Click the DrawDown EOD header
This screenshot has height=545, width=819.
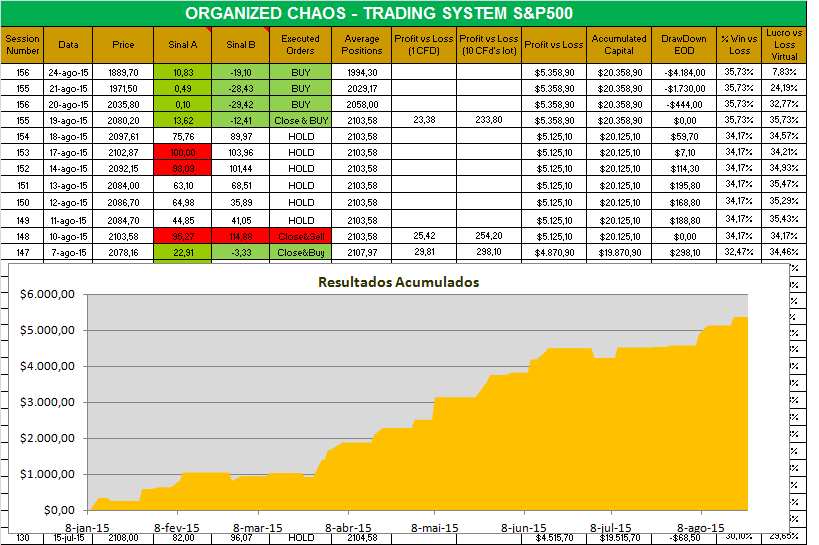click(x=684, y=45)
